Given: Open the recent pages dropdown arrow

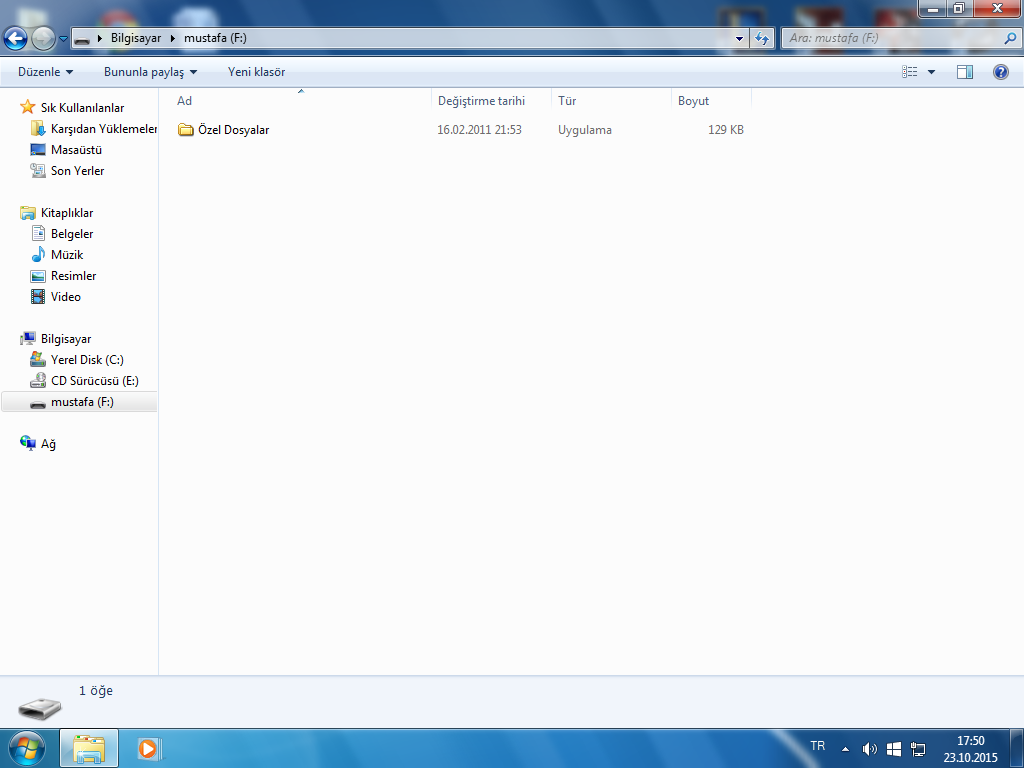Looking at the screenshot, I should point(64,39).
